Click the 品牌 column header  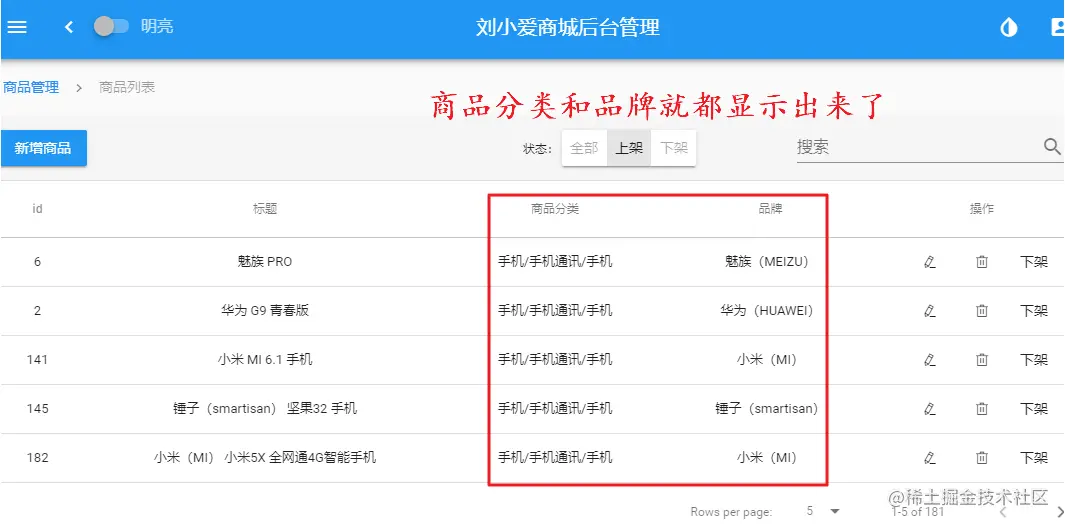click(x=770, y=209)
